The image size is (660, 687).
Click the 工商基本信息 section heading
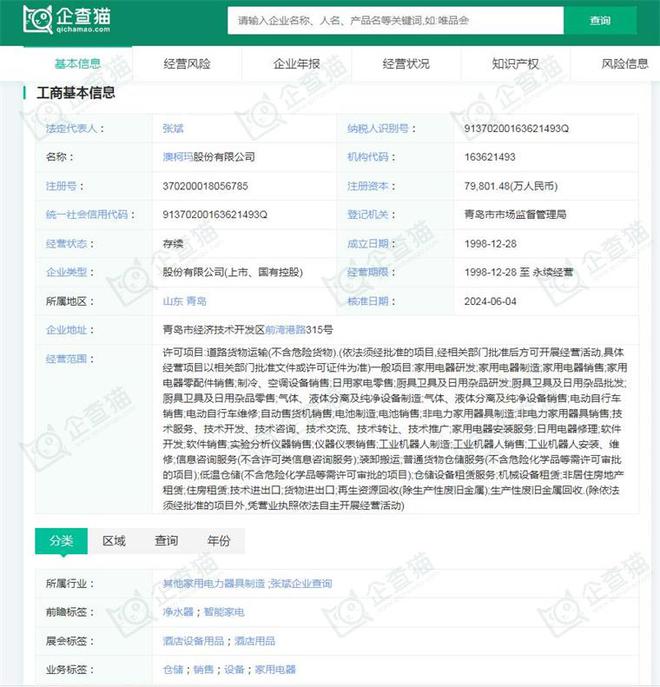[x=76, y=92]
